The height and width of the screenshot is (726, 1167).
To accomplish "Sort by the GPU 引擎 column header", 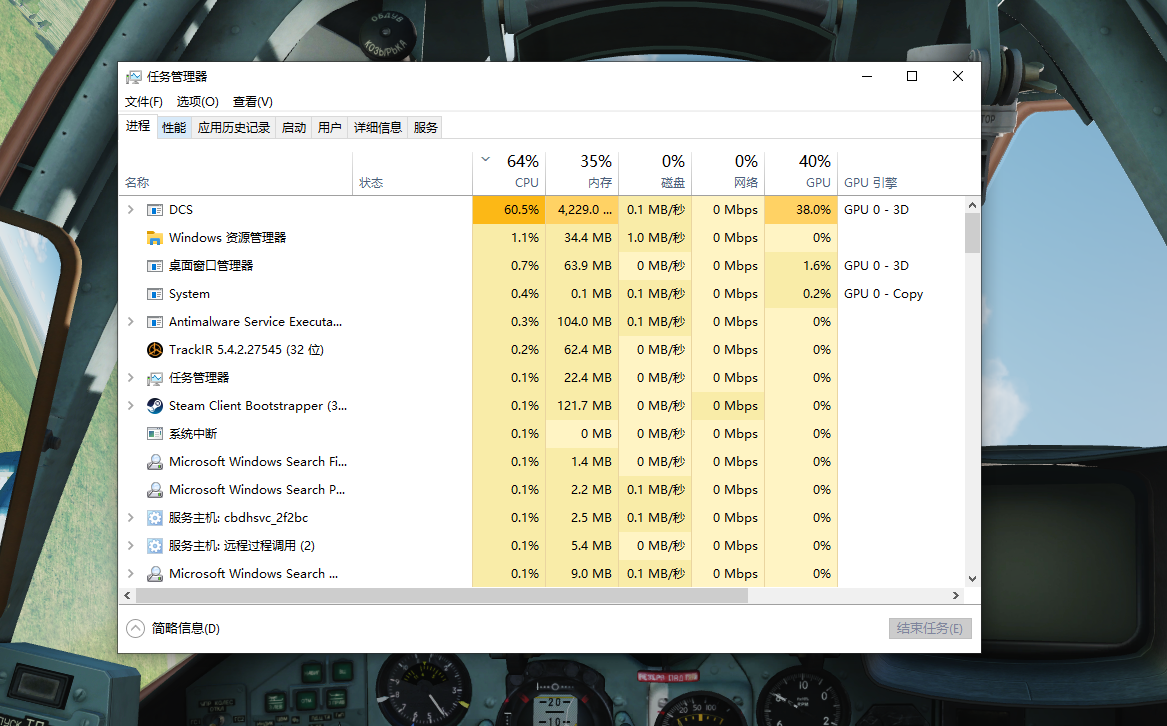I will click(x=901, y=173).
